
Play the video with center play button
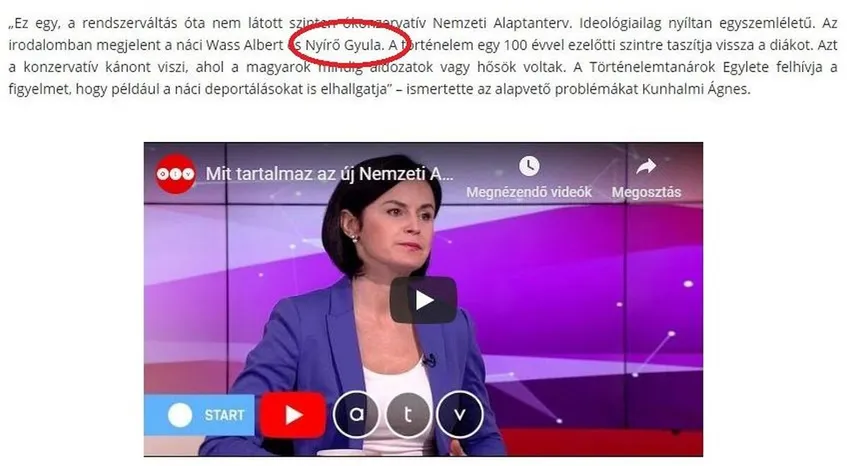(x=424, y=300)
